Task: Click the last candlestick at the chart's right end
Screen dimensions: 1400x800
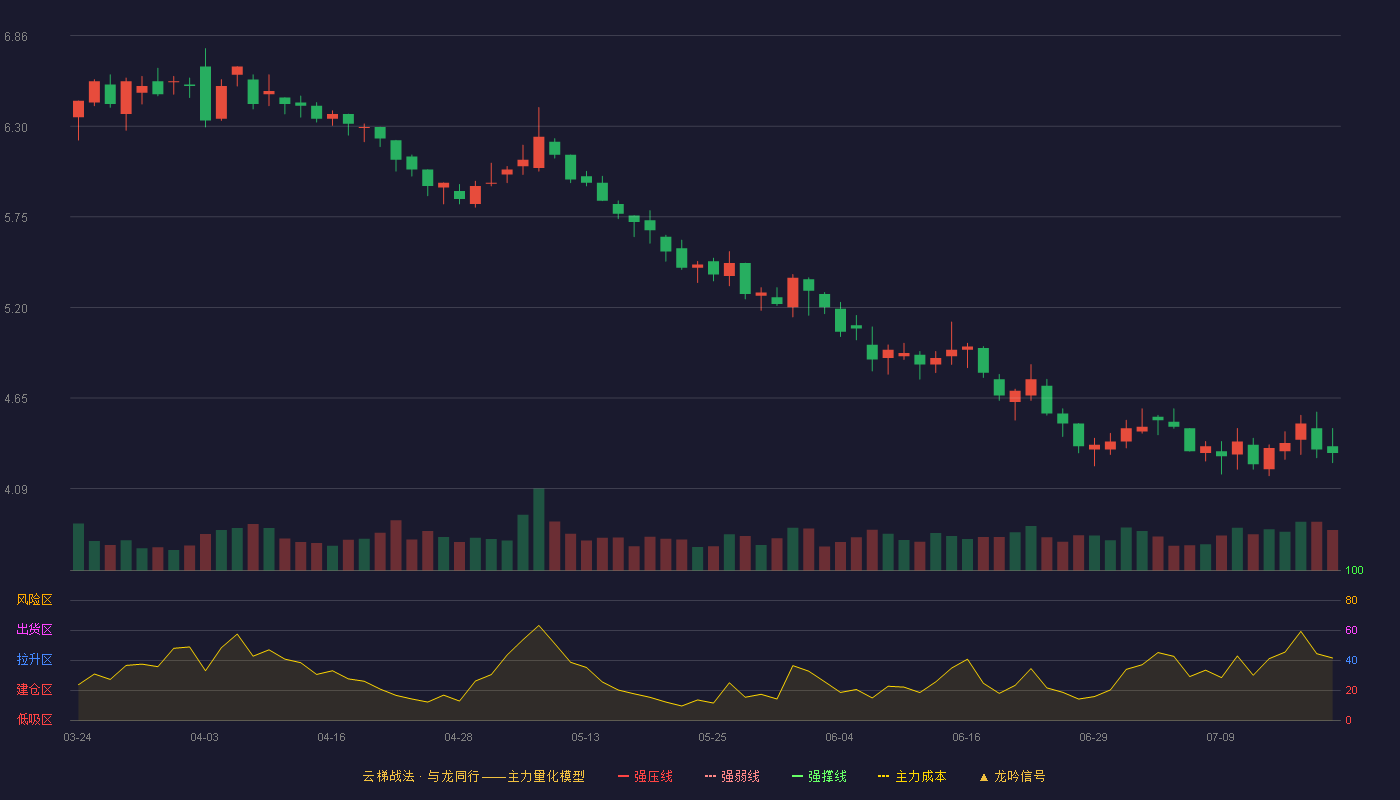Action: pyautogui.click(x=1332, y=447)
